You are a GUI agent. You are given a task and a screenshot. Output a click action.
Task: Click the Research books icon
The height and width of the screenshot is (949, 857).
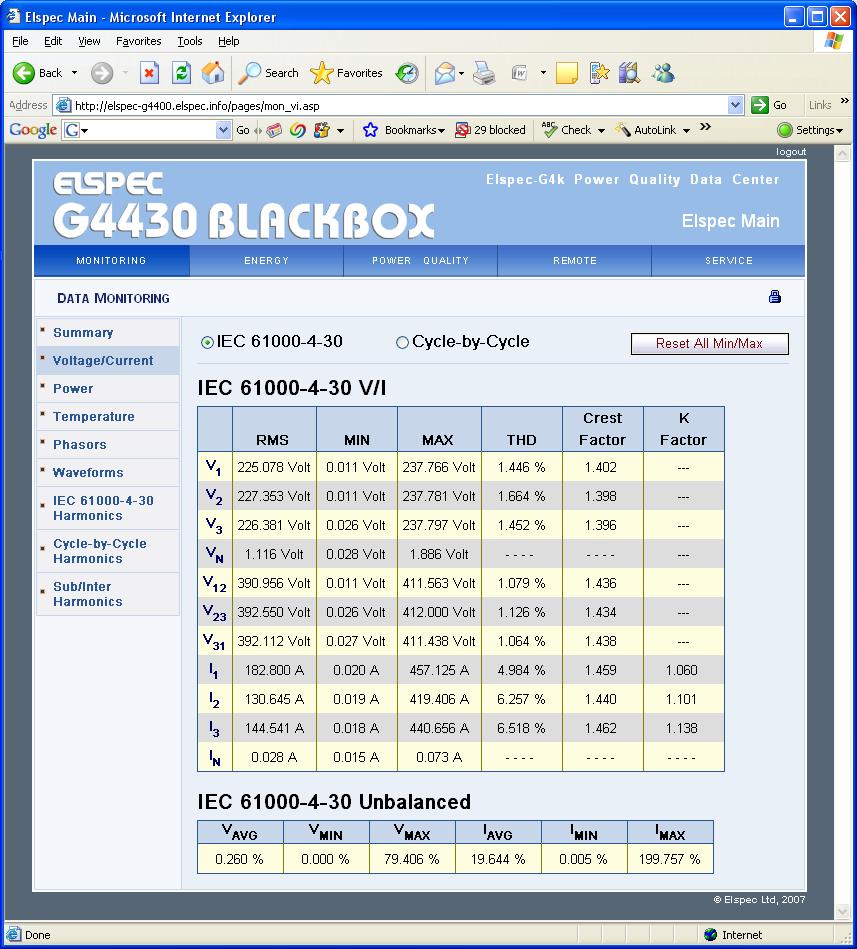coord(629,73)
